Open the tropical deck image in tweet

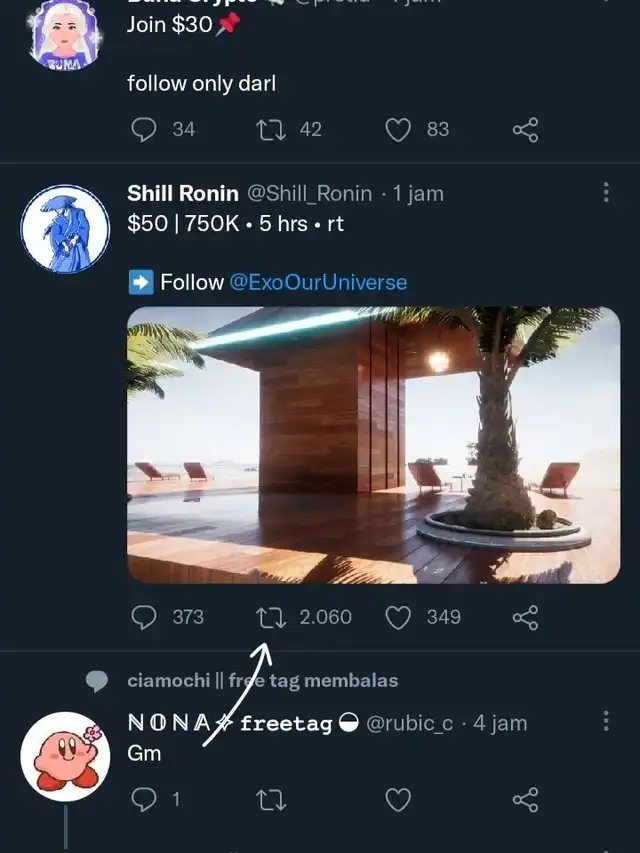coord(373,445)
